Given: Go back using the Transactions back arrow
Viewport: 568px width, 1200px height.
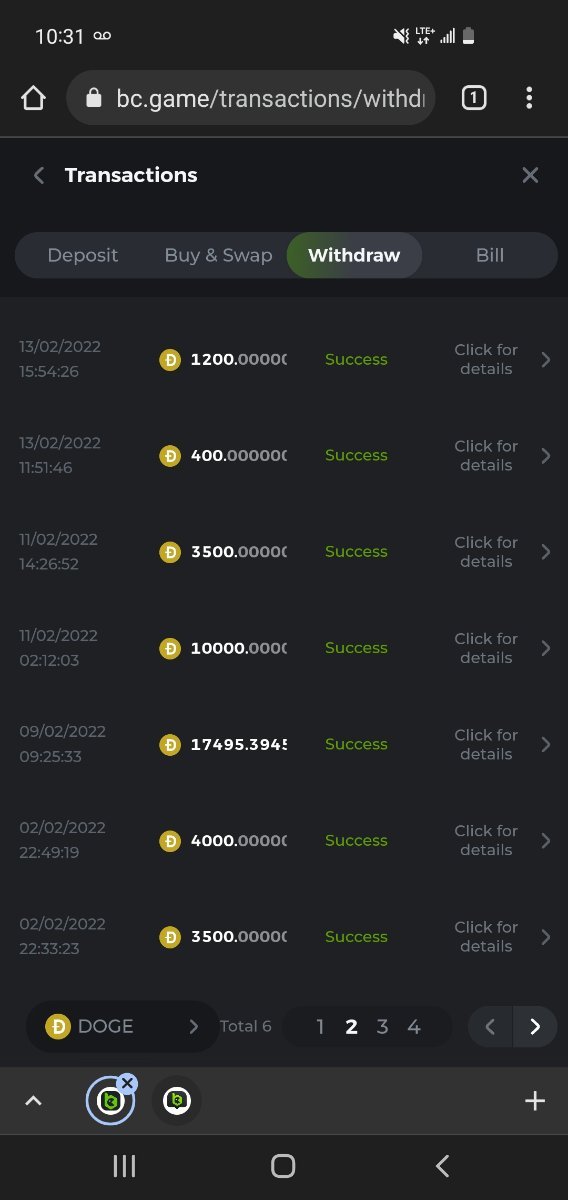Looking at the screenshot, I should [39, 176].
